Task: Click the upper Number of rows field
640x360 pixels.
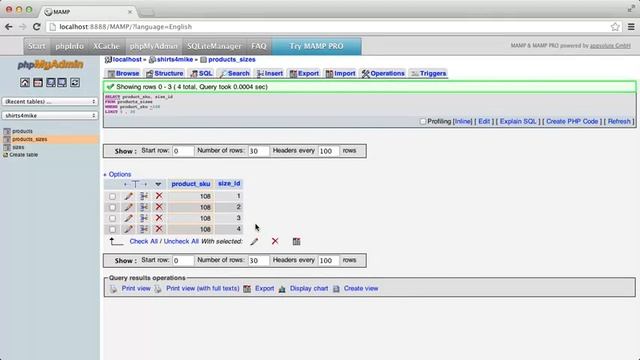Action: 259,151
